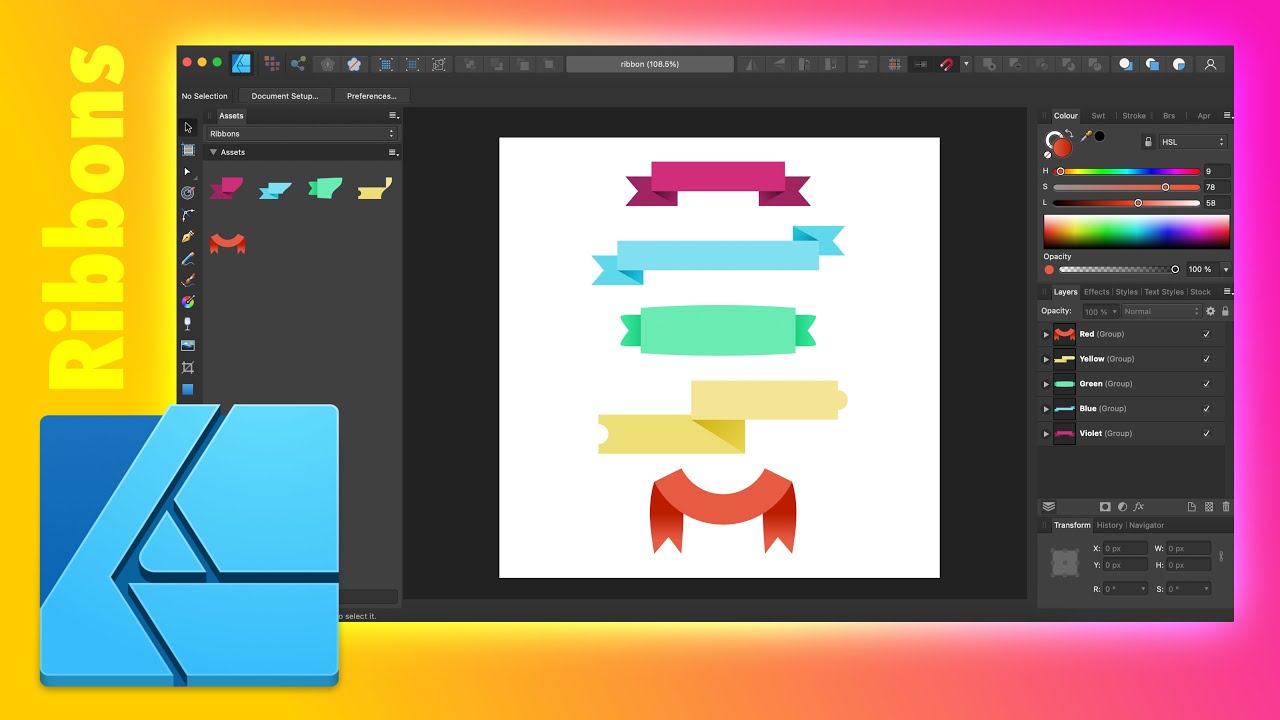
Task: Switch to the Navigator tab
Action: point(1146,525)
